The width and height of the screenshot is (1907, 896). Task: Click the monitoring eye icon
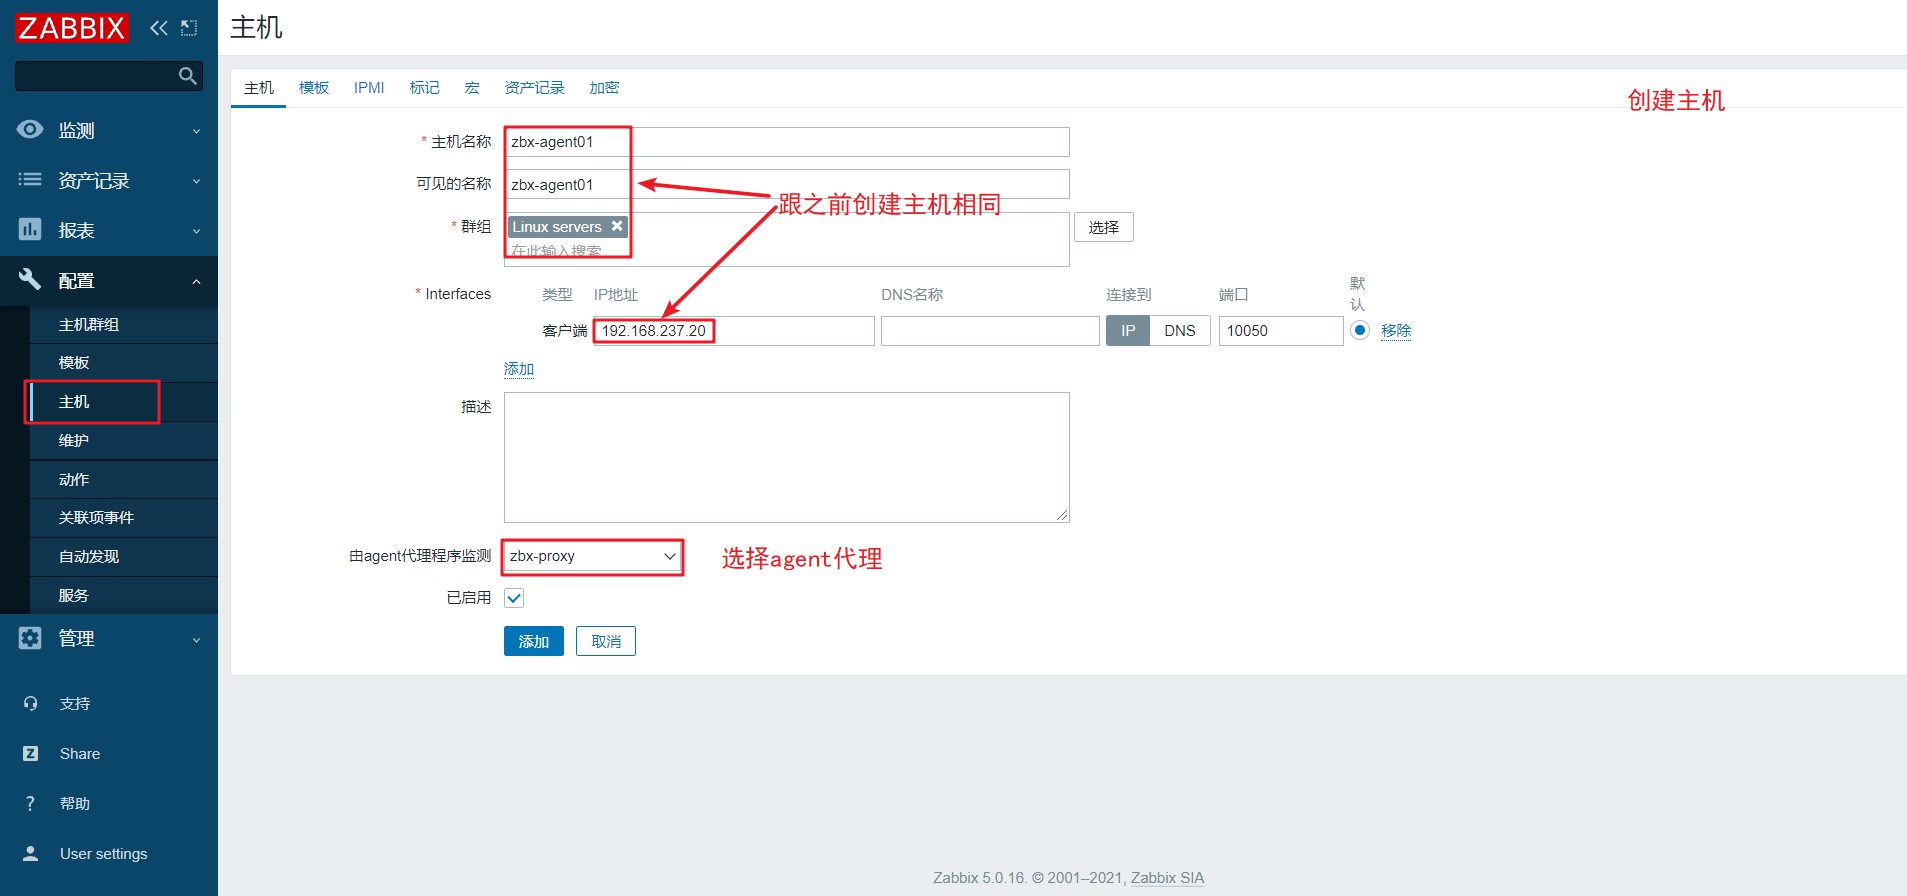tap(30, 129)
